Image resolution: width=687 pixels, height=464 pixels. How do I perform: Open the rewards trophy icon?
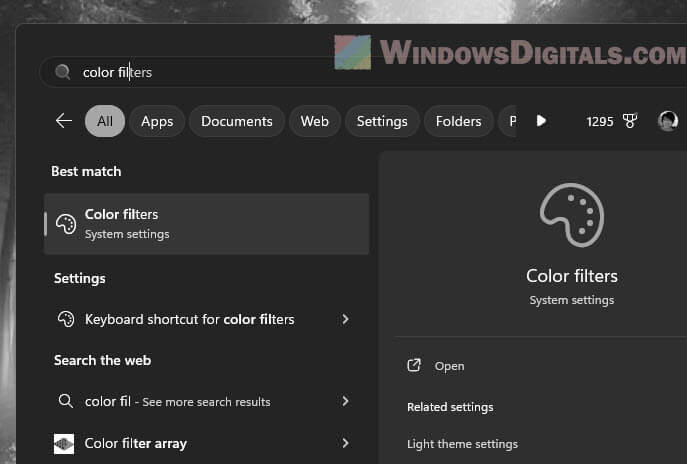pyautogui.click(x=630, y=121)
